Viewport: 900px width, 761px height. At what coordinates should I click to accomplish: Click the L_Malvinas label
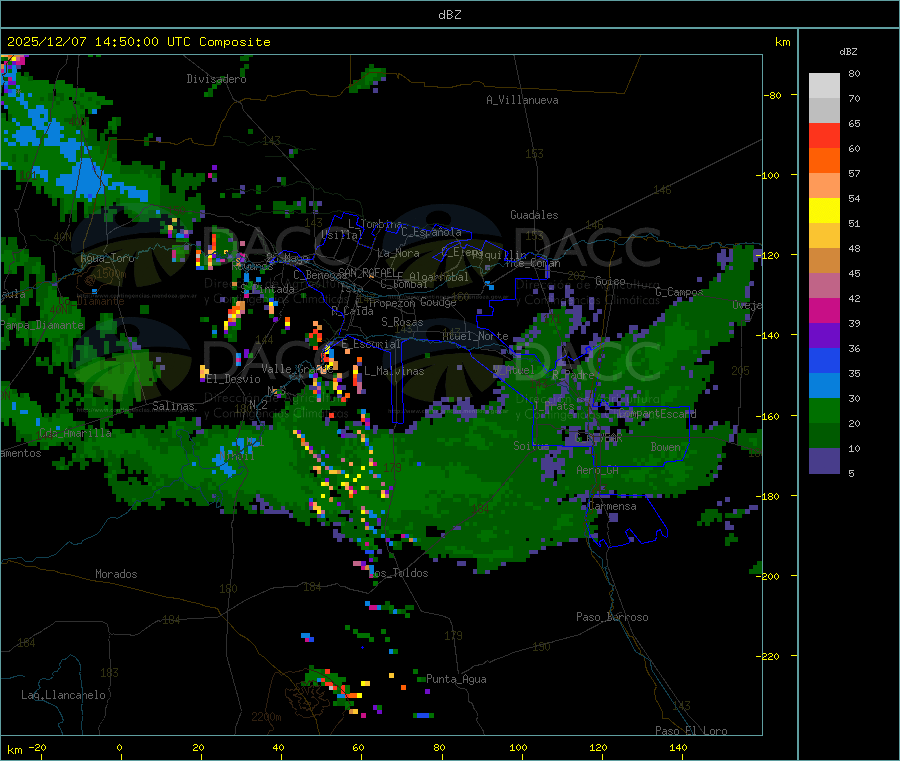coord(394,371)
